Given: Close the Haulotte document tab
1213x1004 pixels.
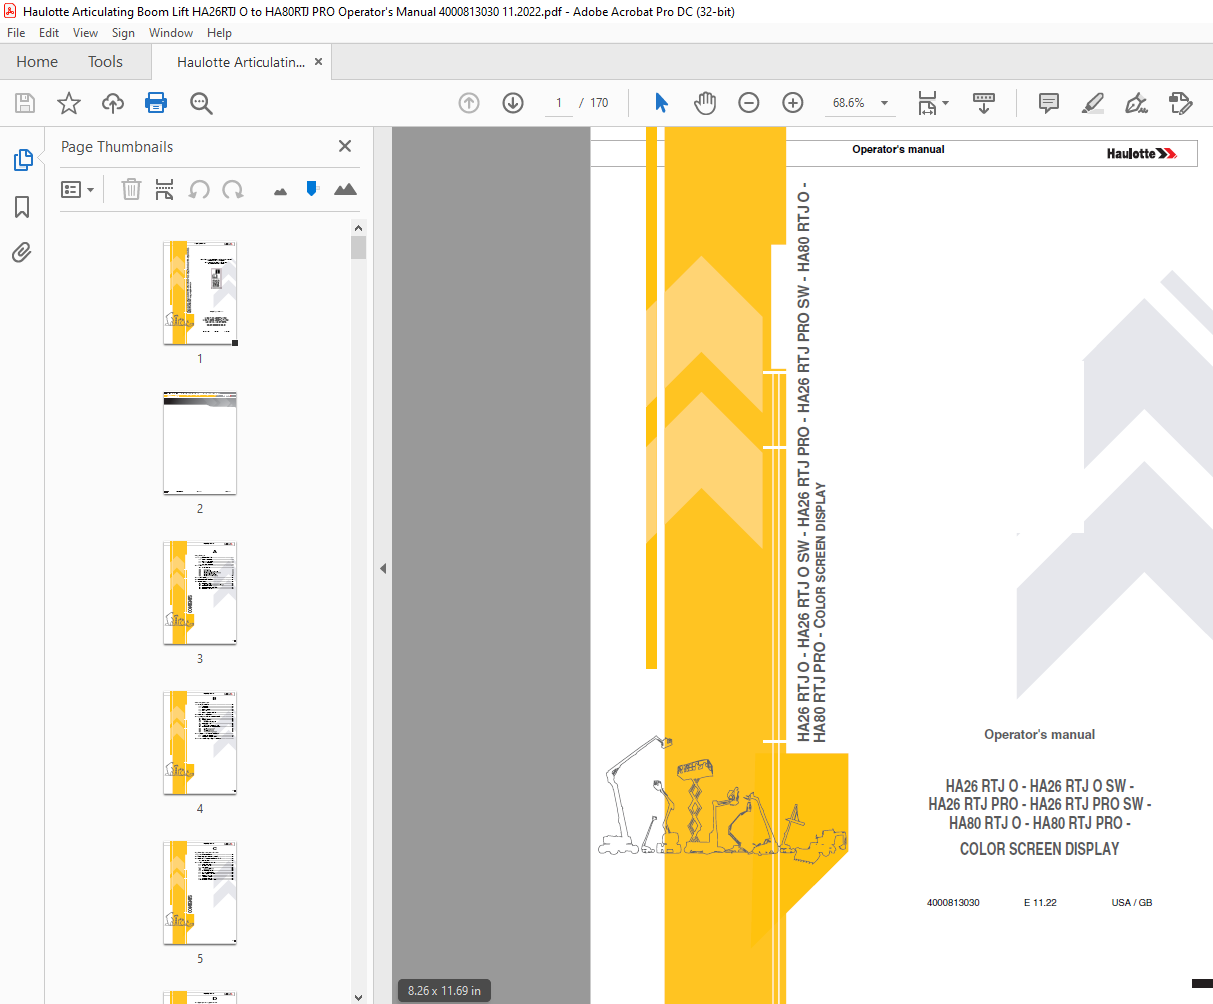Looking at the screenshot, I should click(318, 62).
